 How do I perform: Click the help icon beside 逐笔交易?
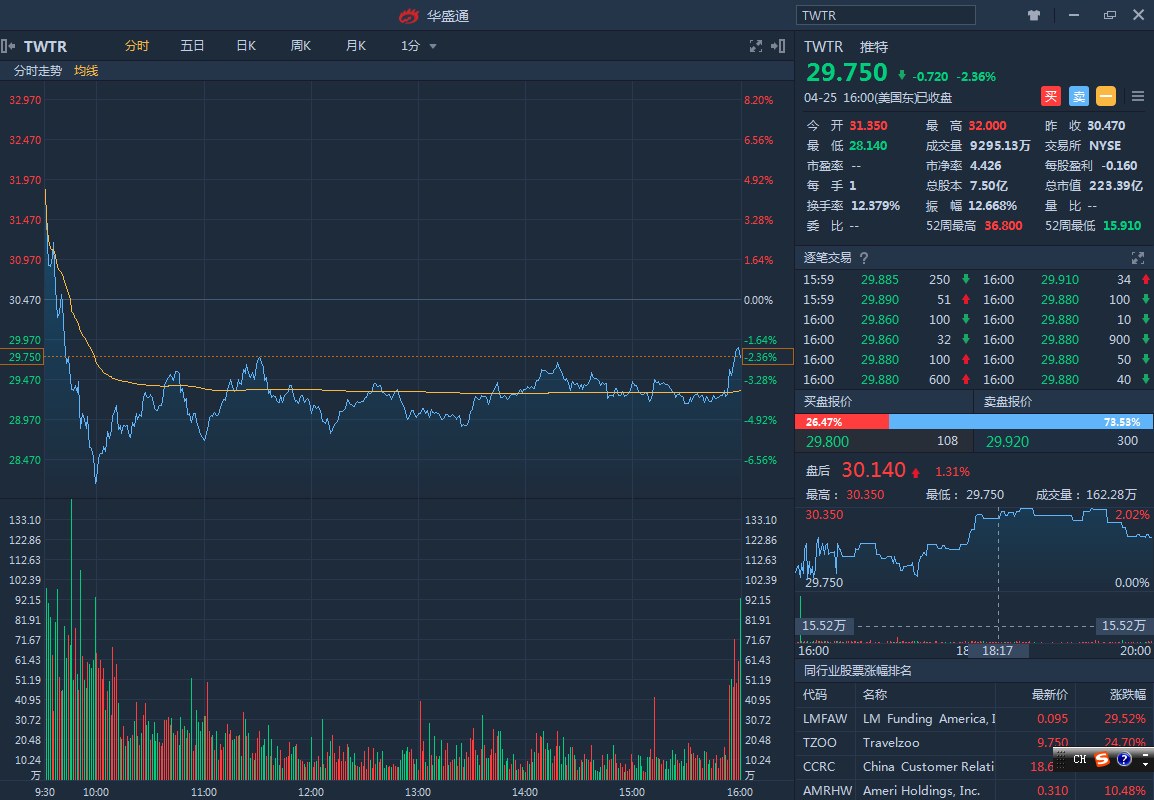(864, 258)
